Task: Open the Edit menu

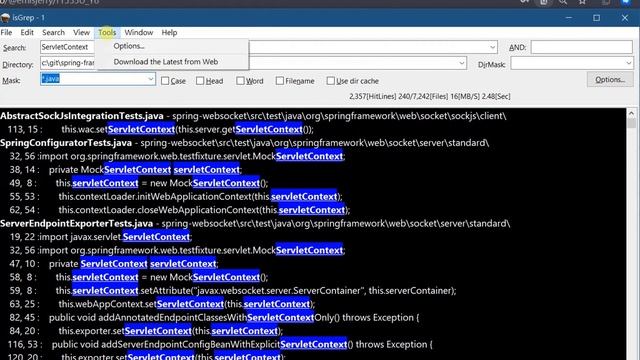Action: pos(27,32)
